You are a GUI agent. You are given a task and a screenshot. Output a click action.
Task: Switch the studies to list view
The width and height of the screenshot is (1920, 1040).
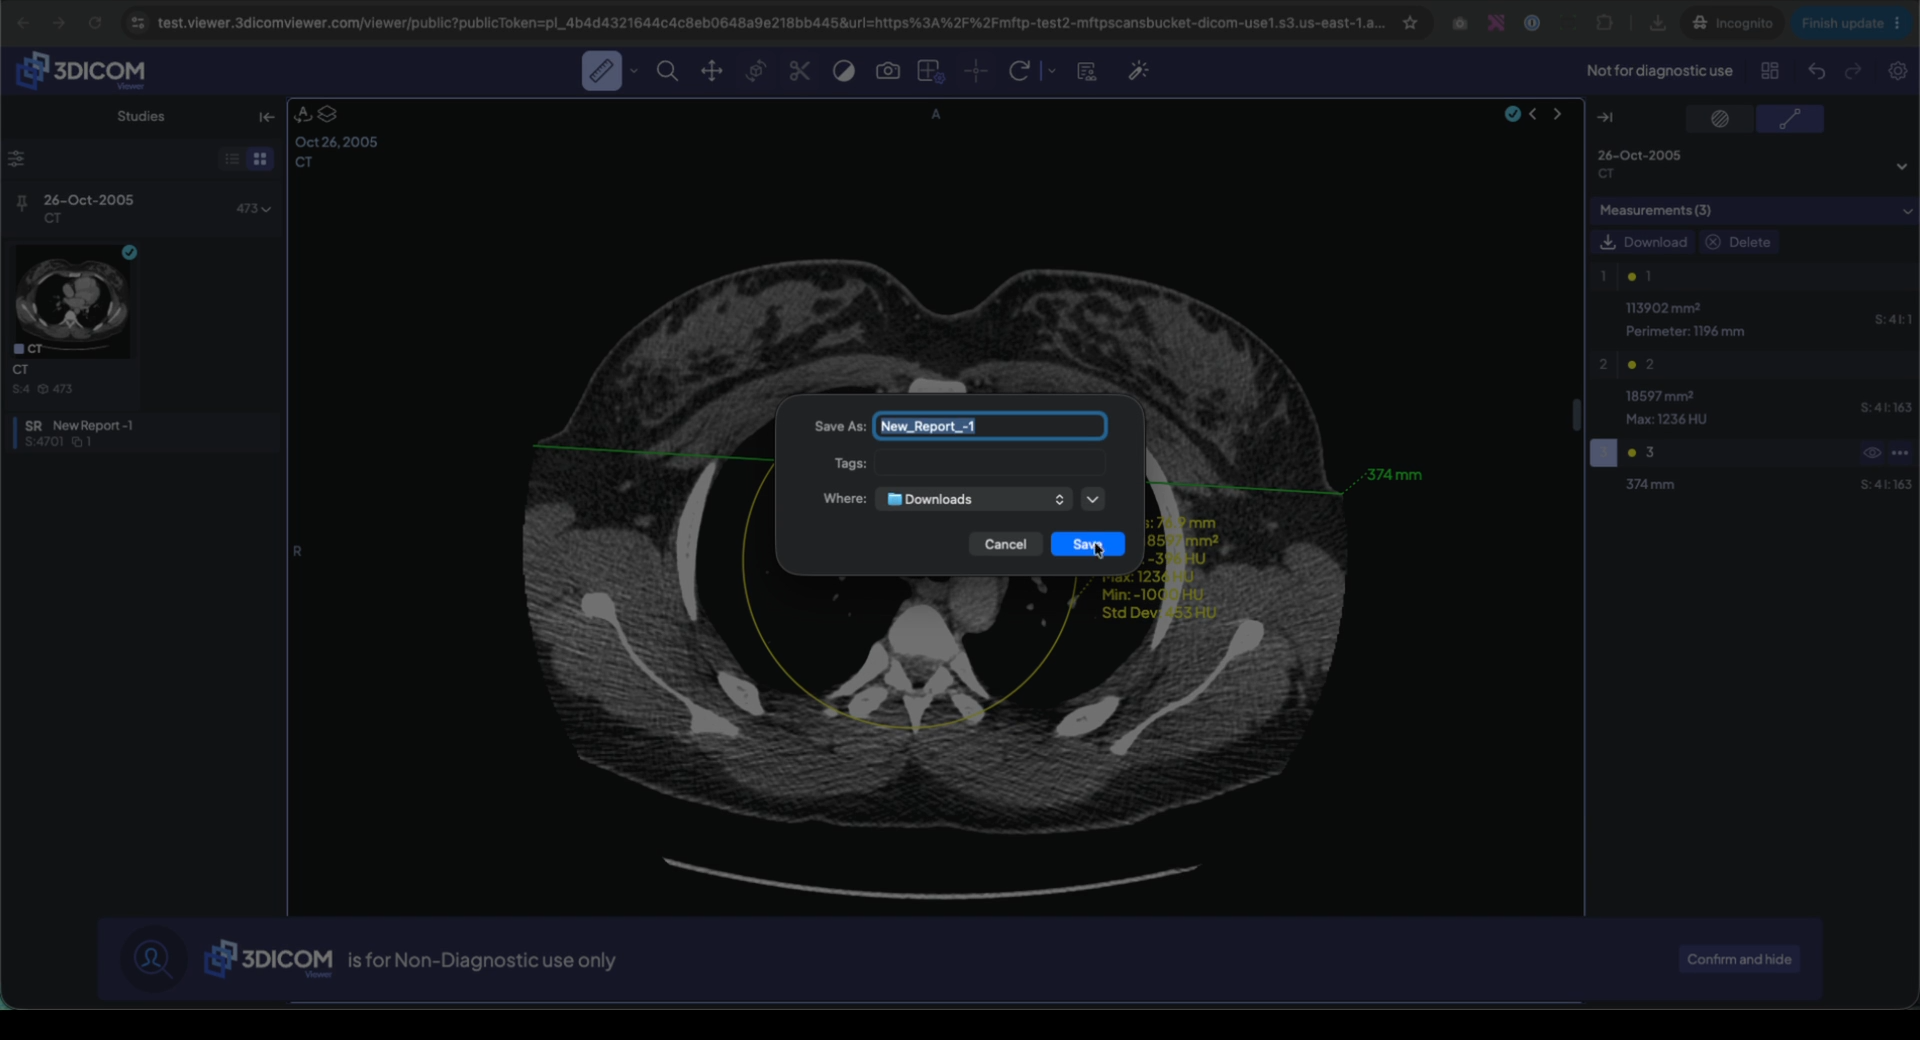pos(232,159)
